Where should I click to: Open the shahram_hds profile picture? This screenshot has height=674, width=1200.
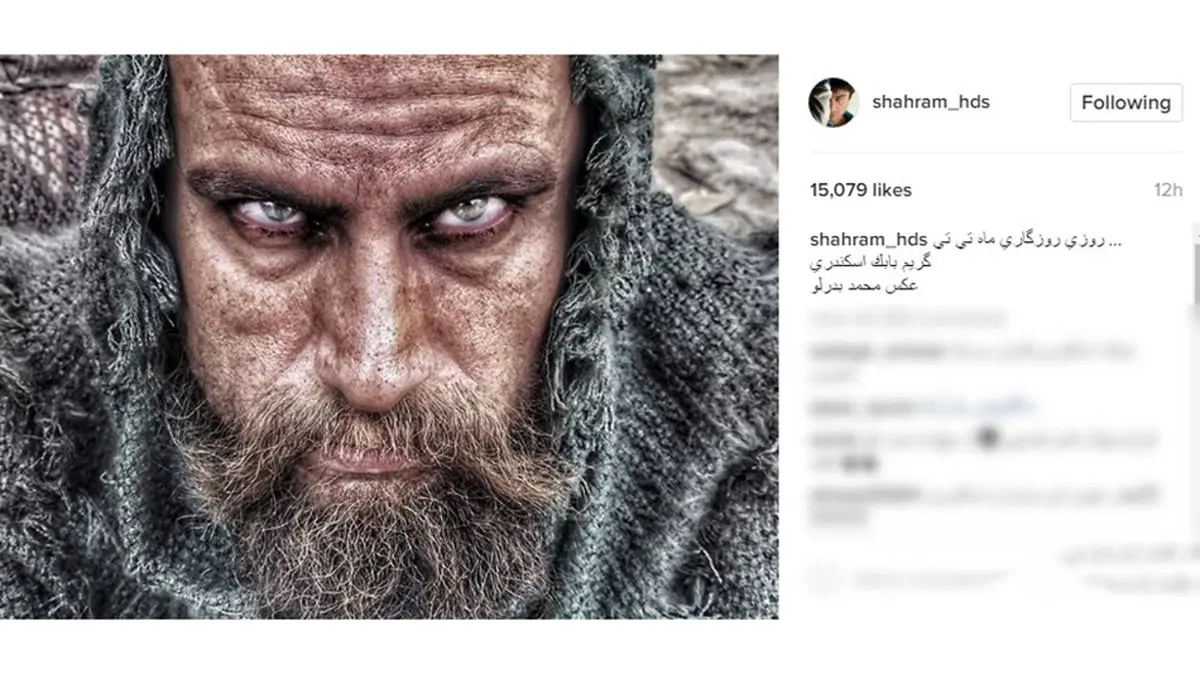[832, 102]
